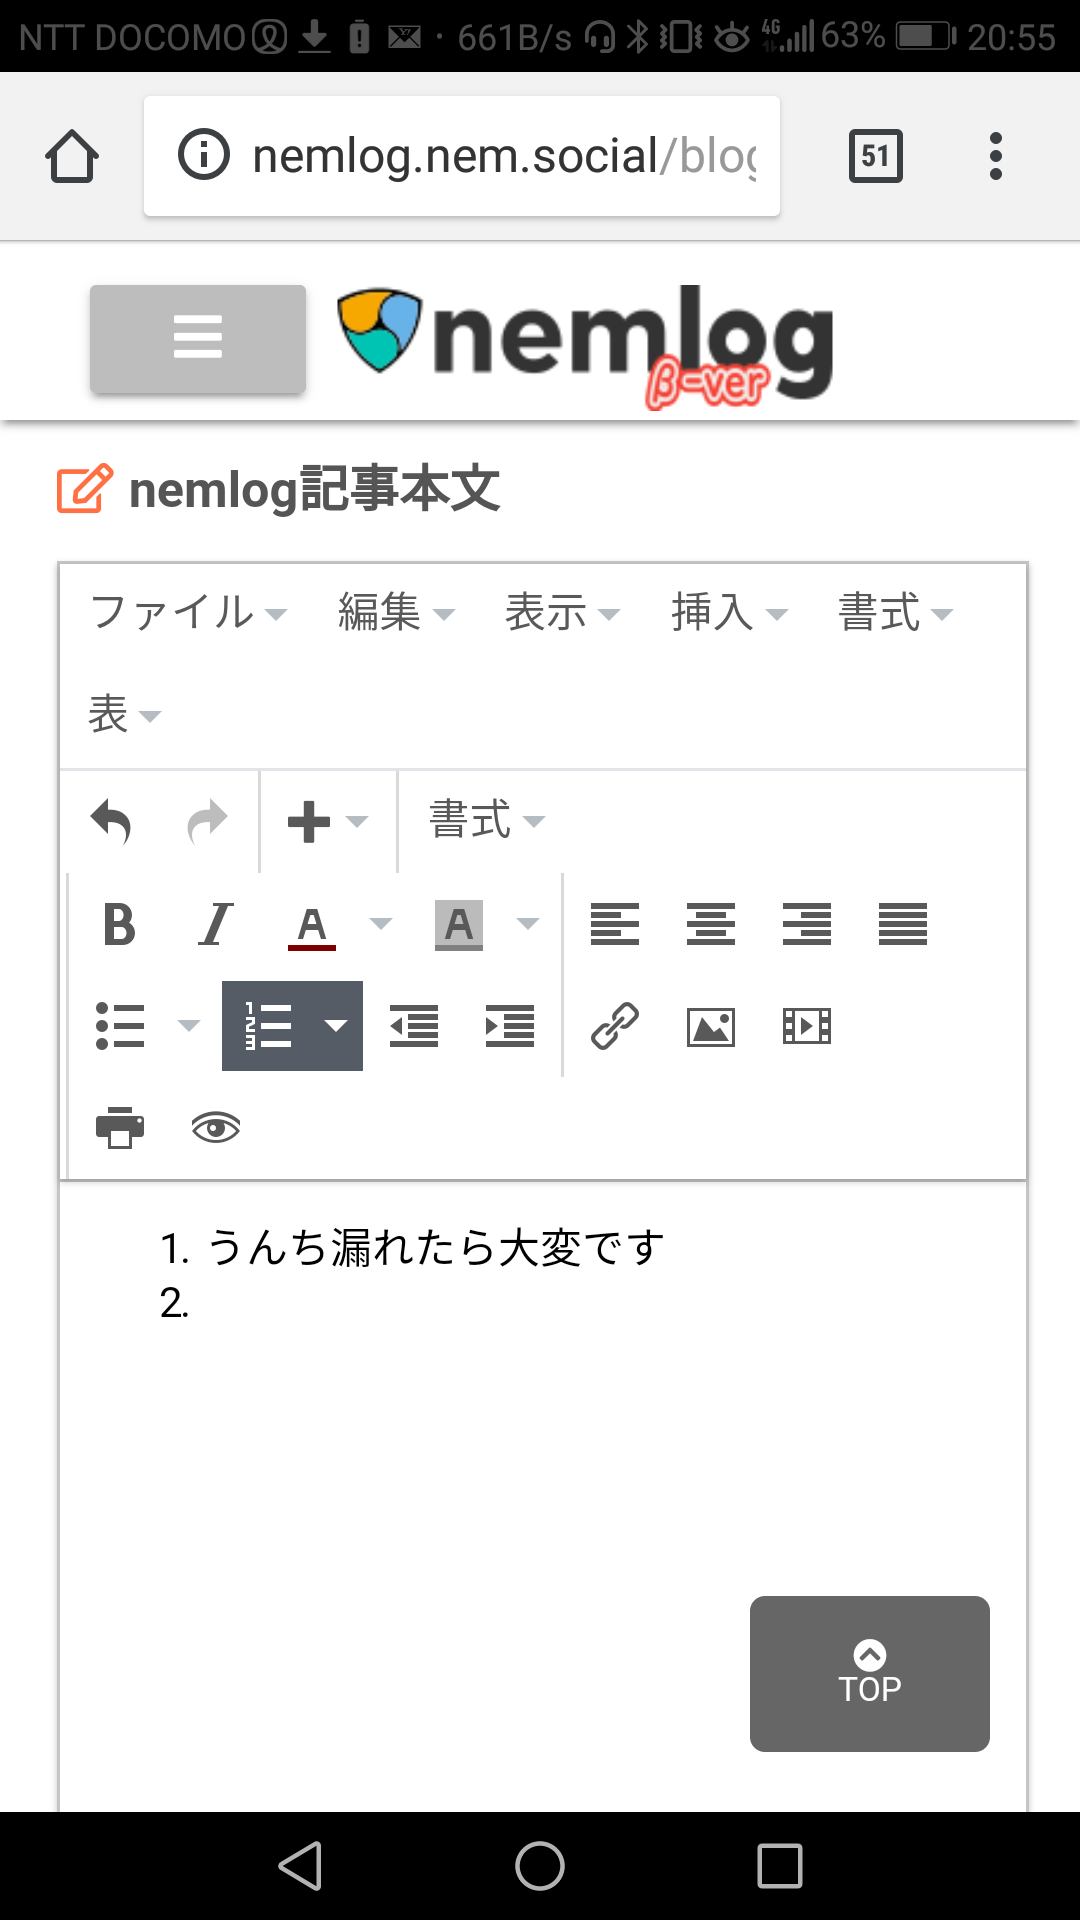Toggle the numbered list button off
1080x1920 pixels.
click(x=268, y=1026)
